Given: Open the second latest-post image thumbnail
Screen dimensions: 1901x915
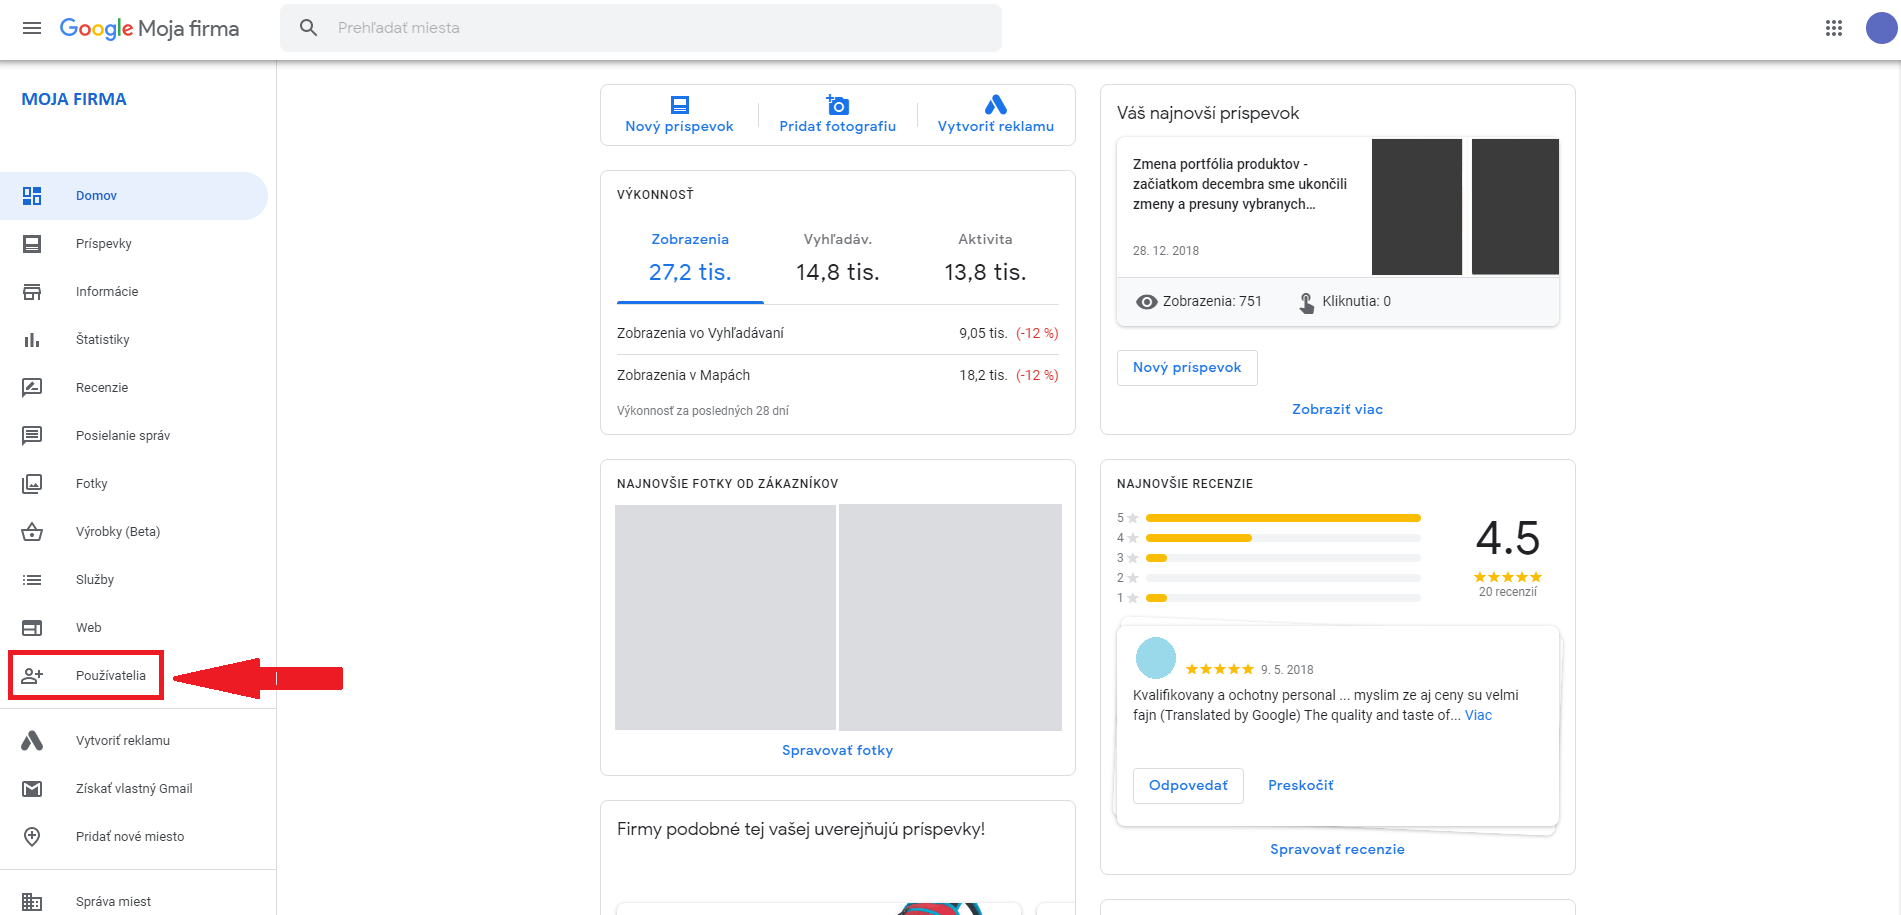Looking at the screenshot, I should click(x=1515, y=207).
